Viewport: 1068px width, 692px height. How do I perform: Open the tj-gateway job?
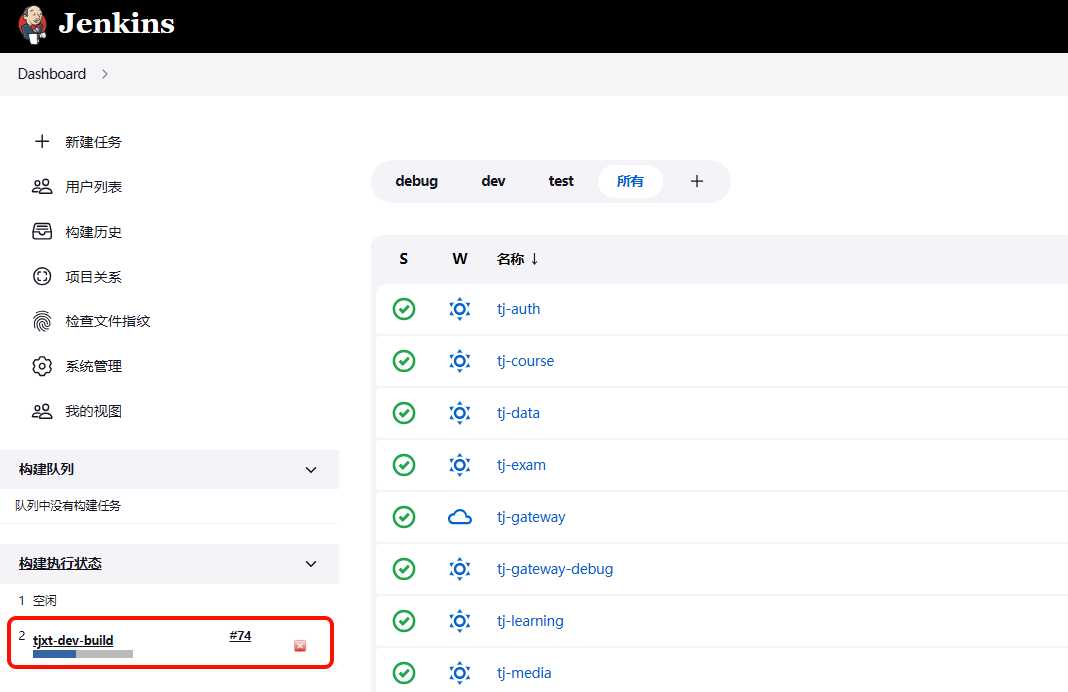click(x=531, y=517)
